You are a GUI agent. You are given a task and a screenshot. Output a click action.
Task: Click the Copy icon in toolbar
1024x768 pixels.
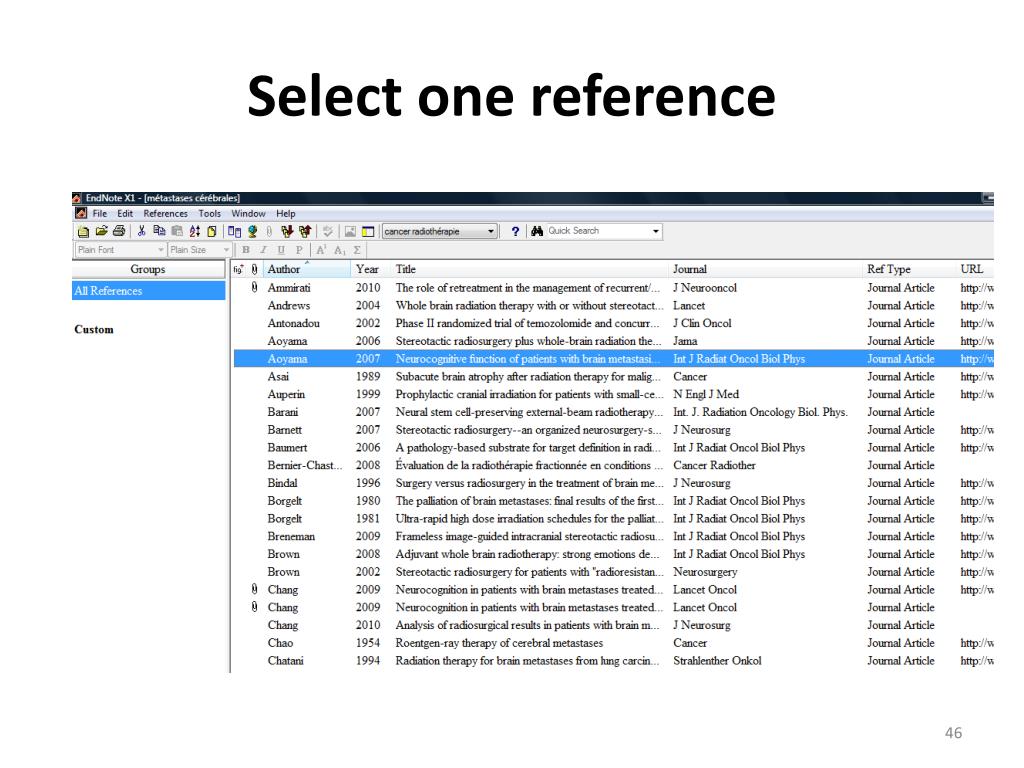pos(159,231)
